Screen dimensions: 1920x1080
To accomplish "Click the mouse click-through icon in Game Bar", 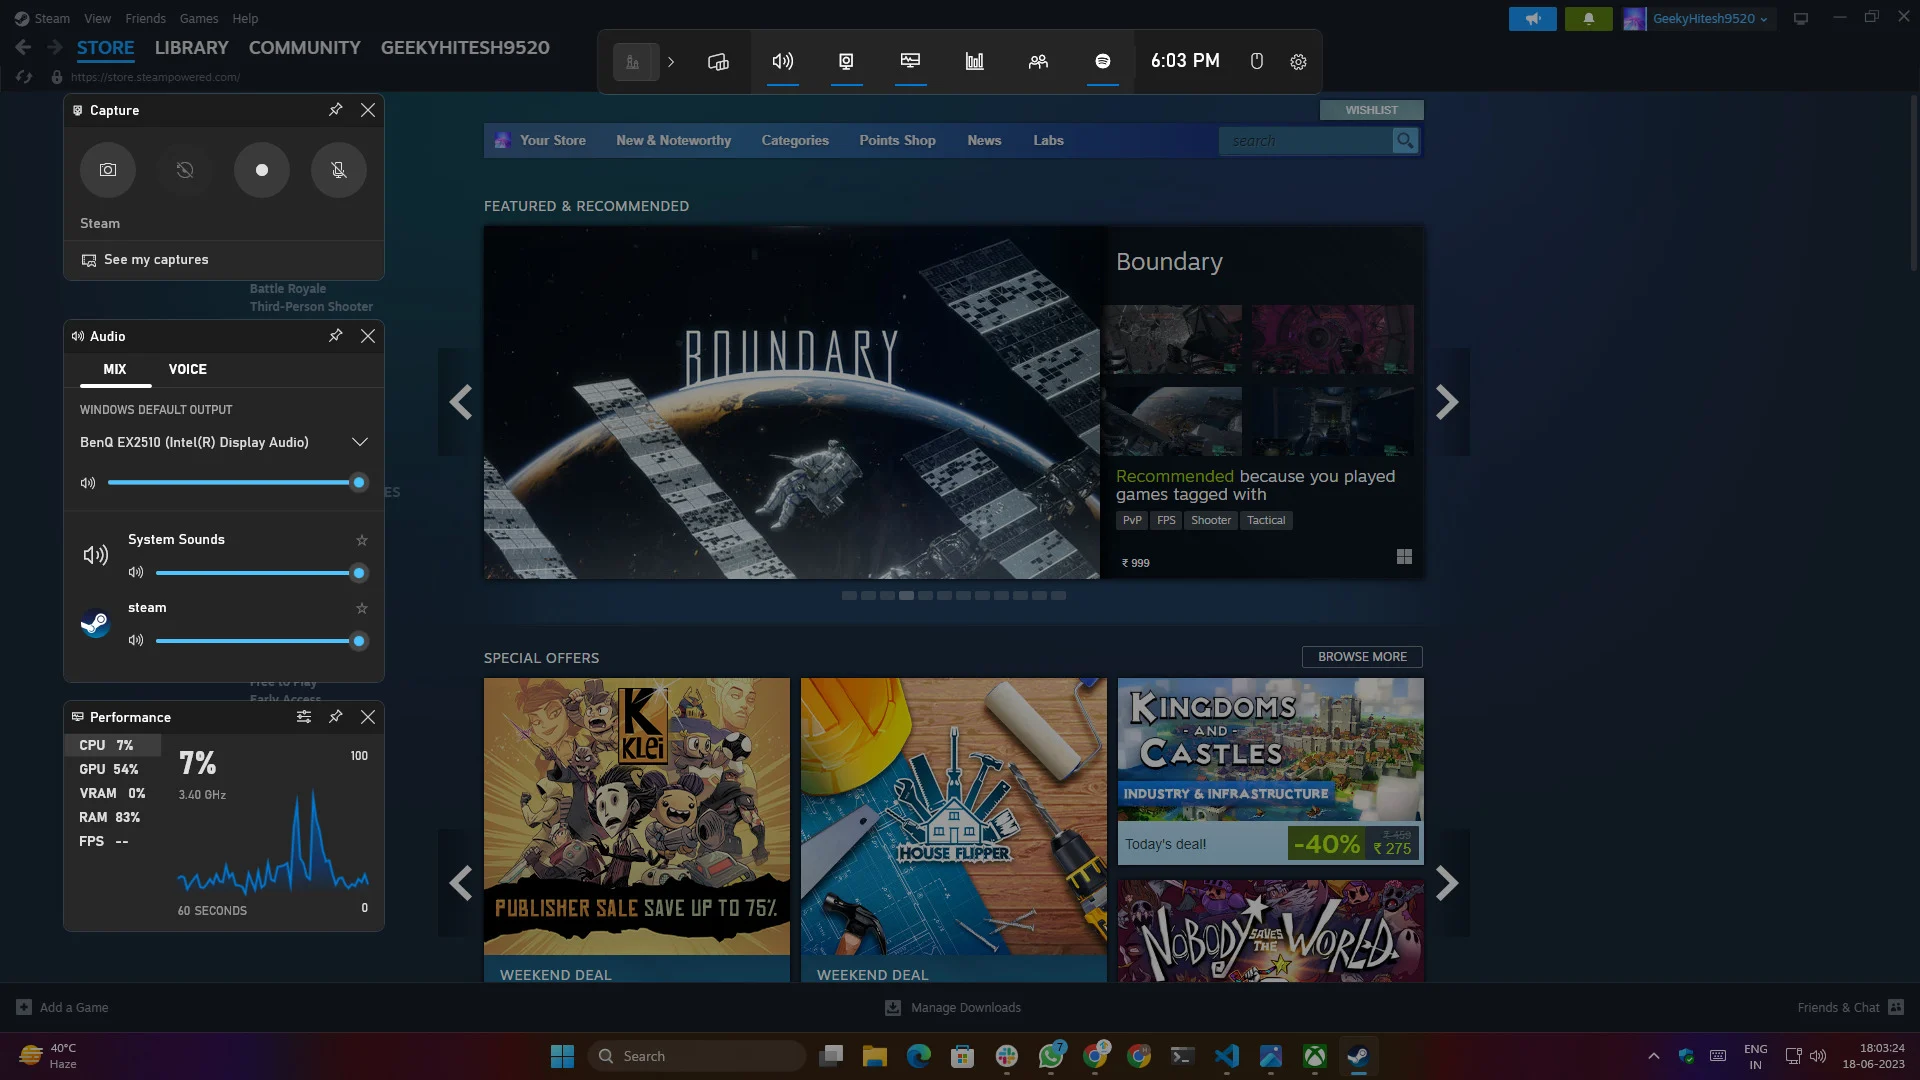I will click(x=1257, y=62).
